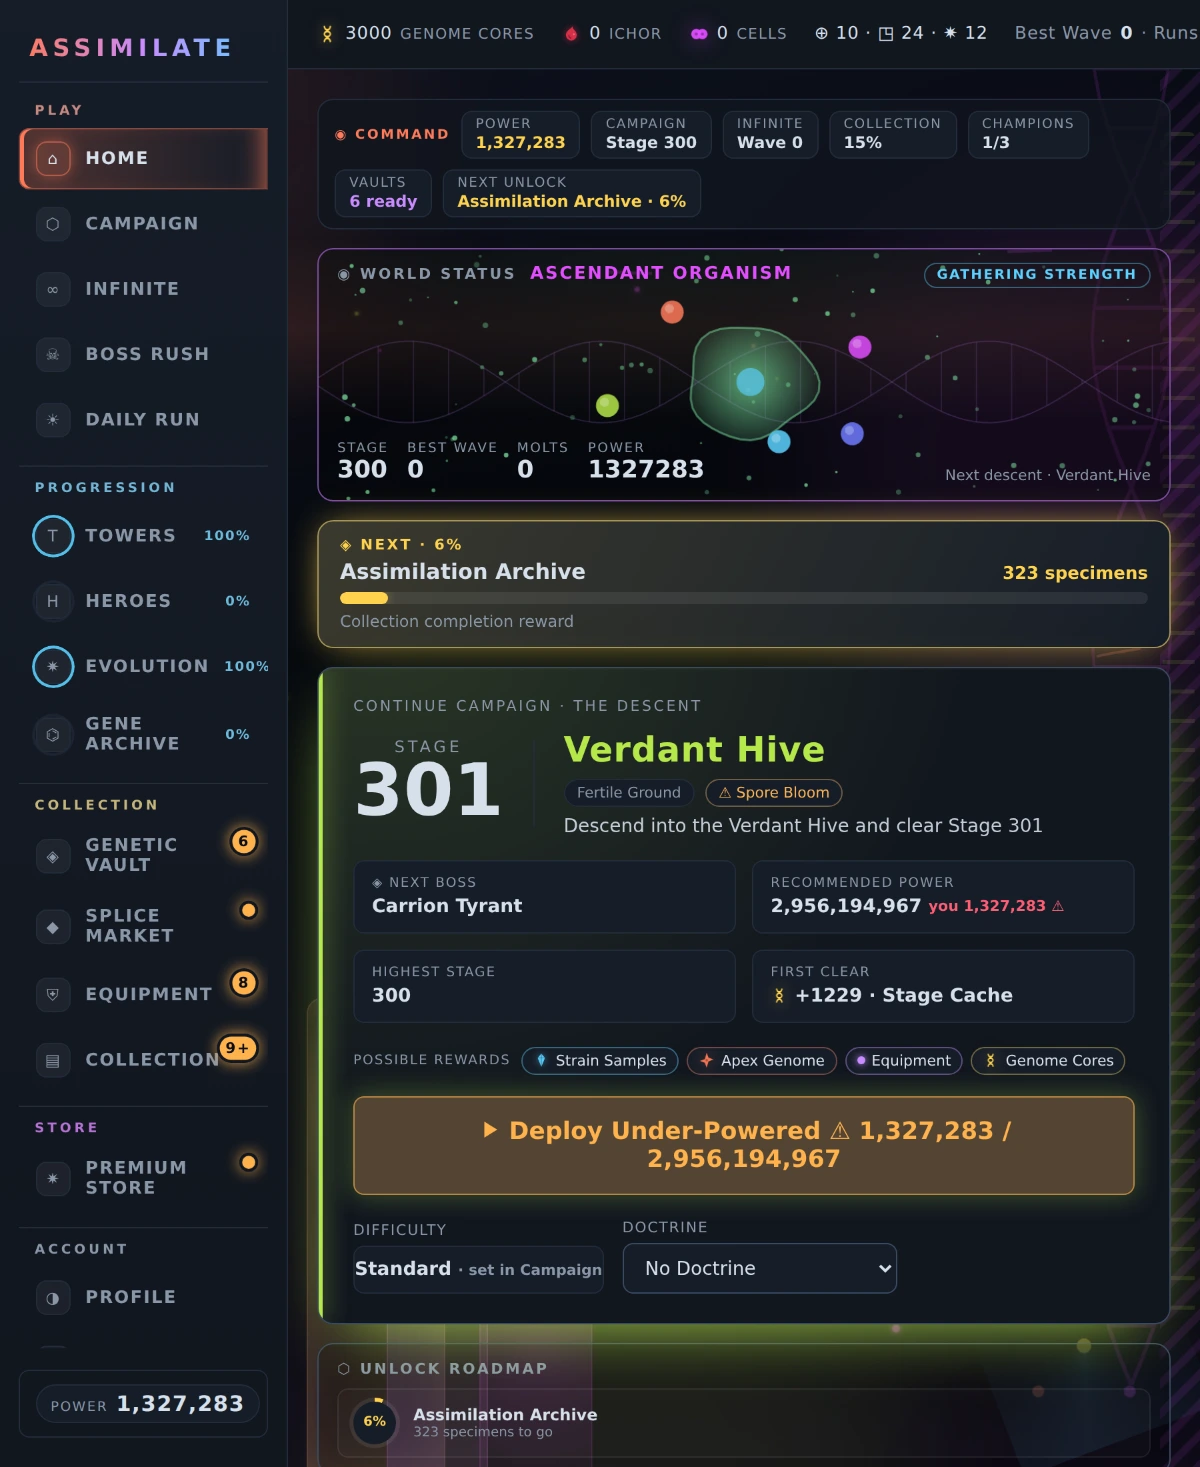Click the red Ichor droplet icon
Screen dimensions: 1200x1467
coord(572,34)
